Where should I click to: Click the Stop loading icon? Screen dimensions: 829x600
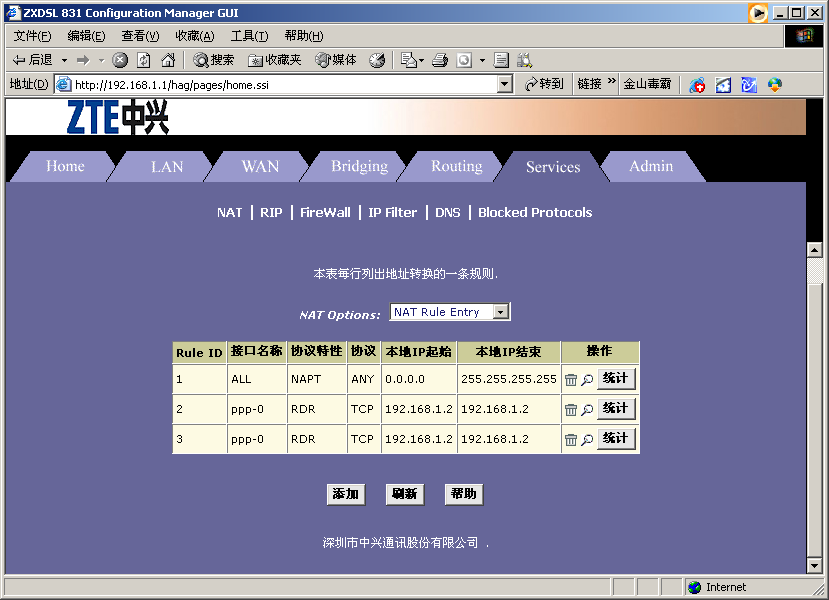coord(120,60)
